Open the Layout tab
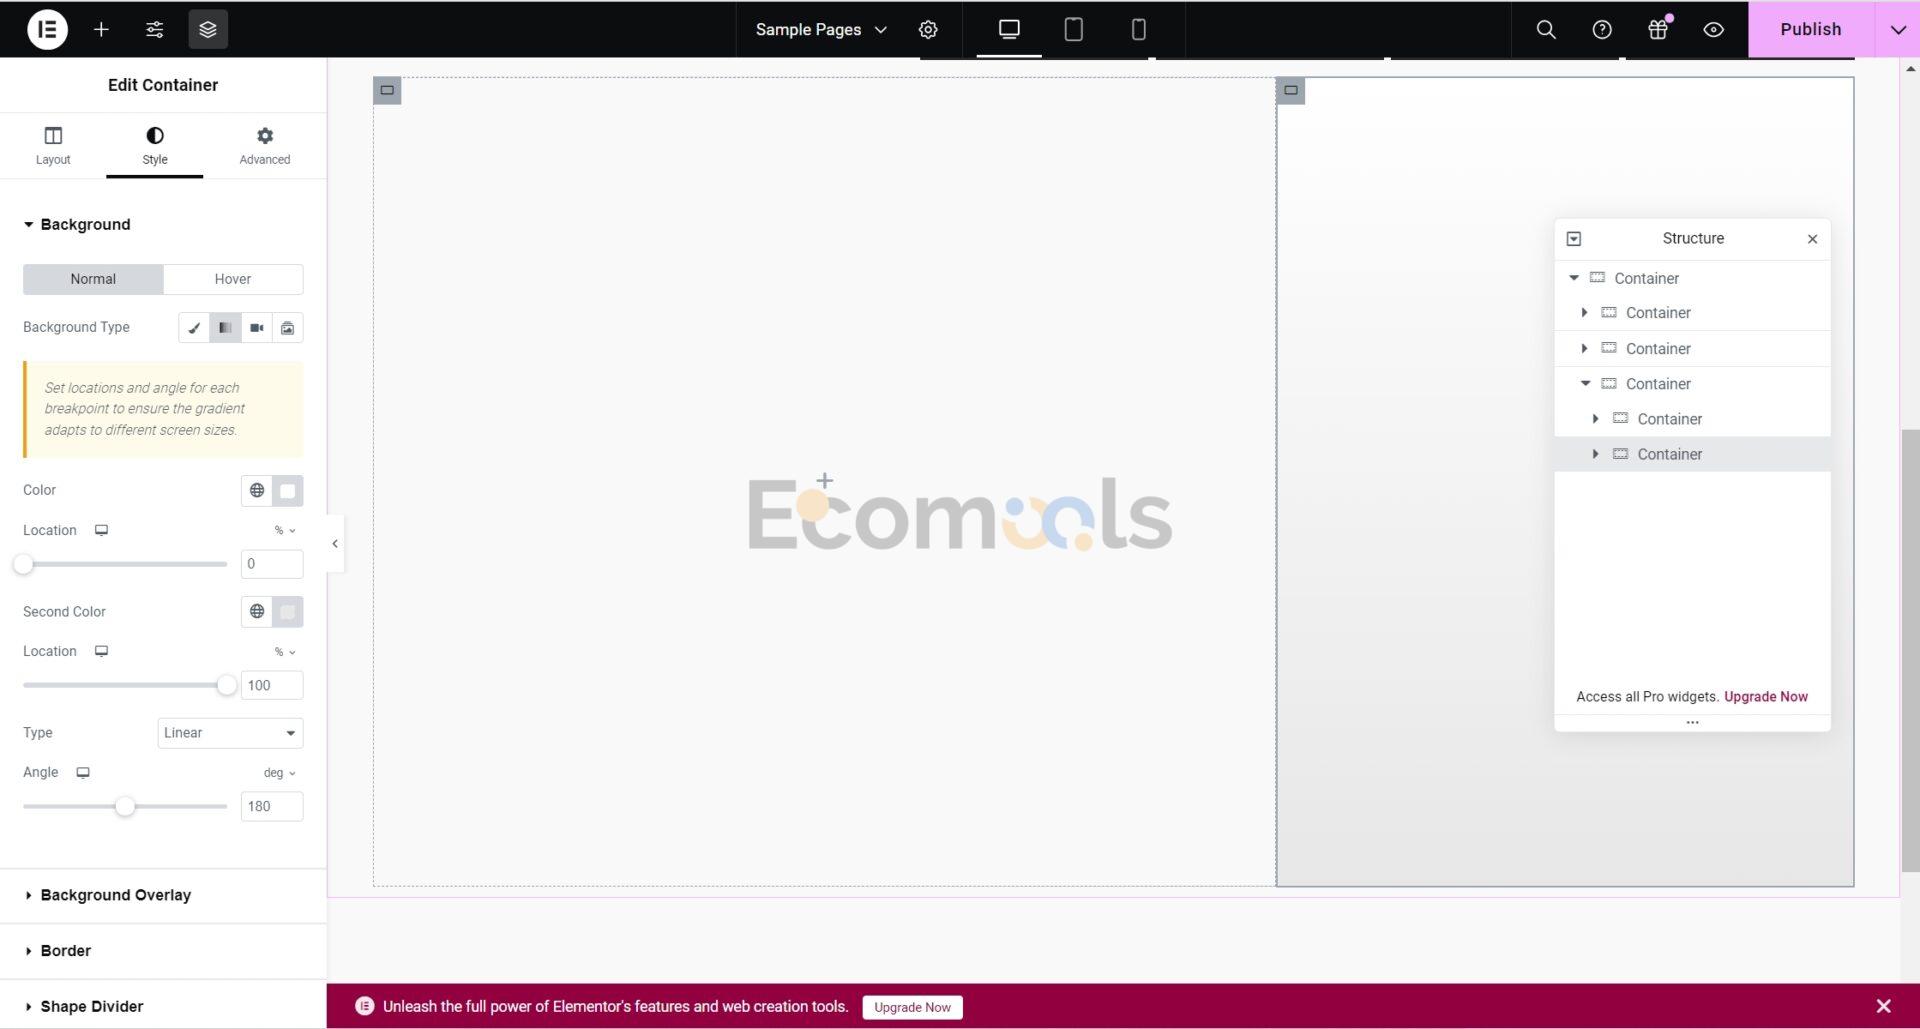 (53, 146)
